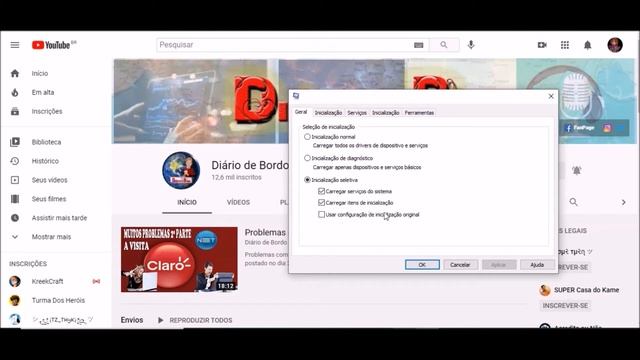
Task: Open the account avatar menu
Action: [615, 45]
